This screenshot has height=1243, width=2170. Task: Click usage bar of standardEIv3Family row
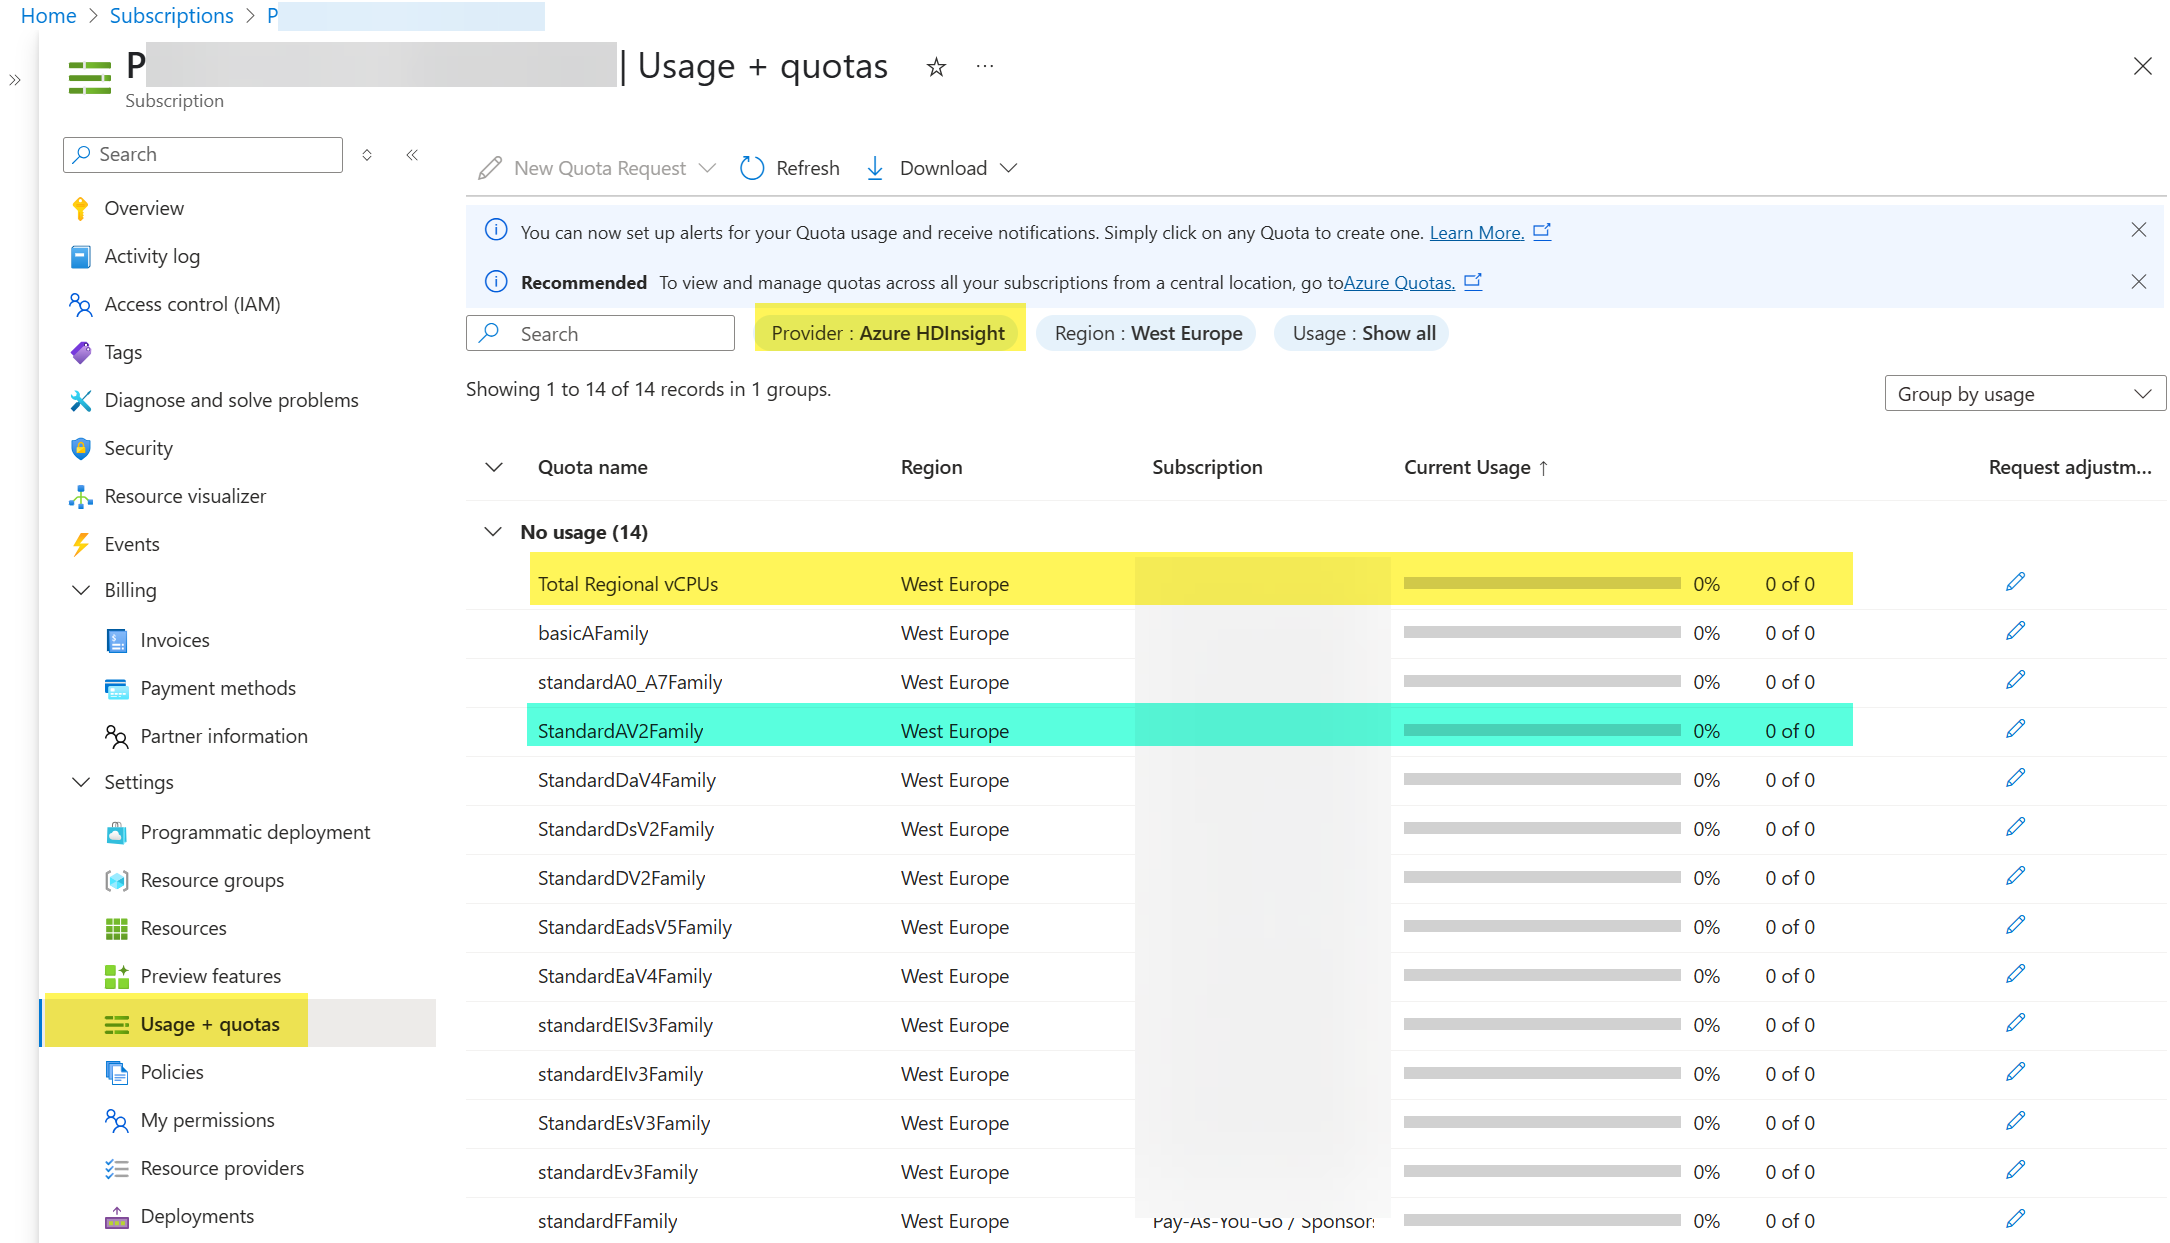coord(1542,1073)
